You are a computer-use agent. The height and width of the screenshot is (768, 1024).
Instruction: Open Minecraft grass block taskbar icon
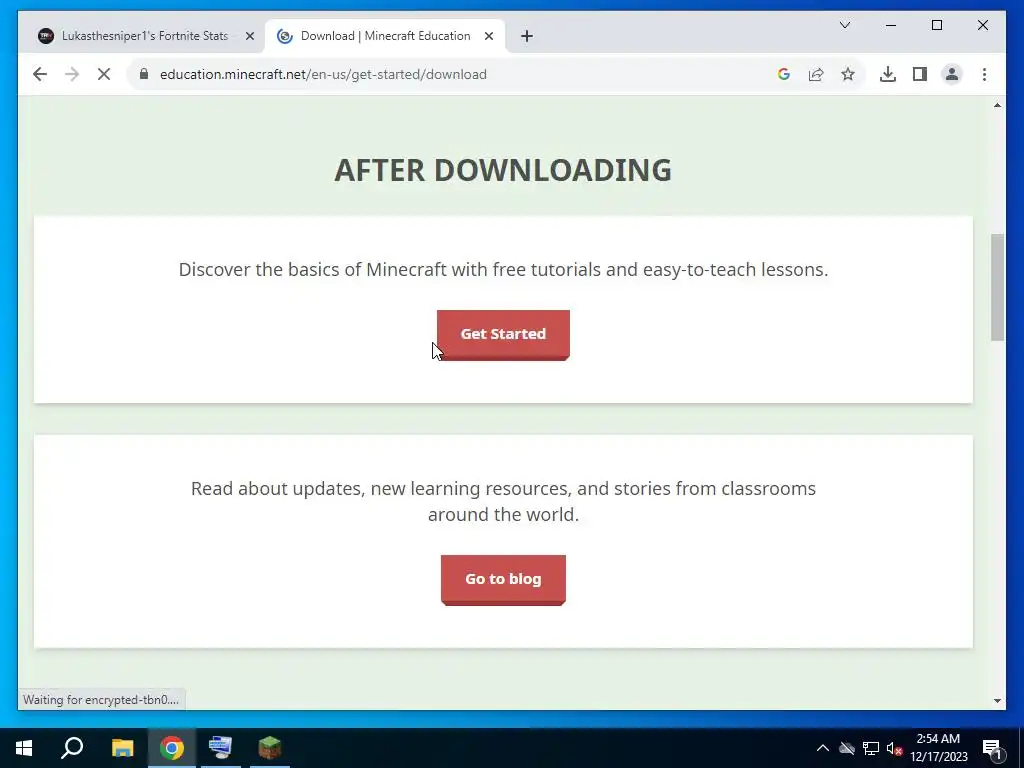click(x=270, y=748)
